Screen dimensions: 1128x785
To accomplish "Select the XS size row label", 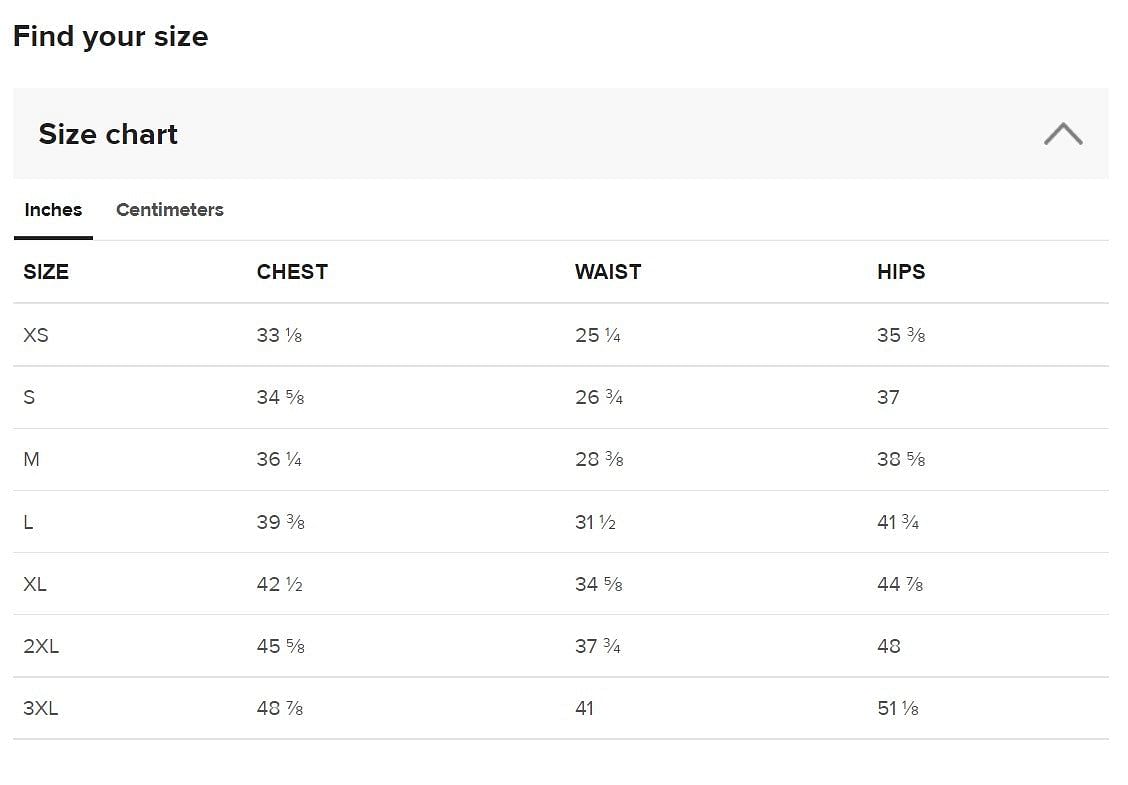I will (x=36, y=335).
